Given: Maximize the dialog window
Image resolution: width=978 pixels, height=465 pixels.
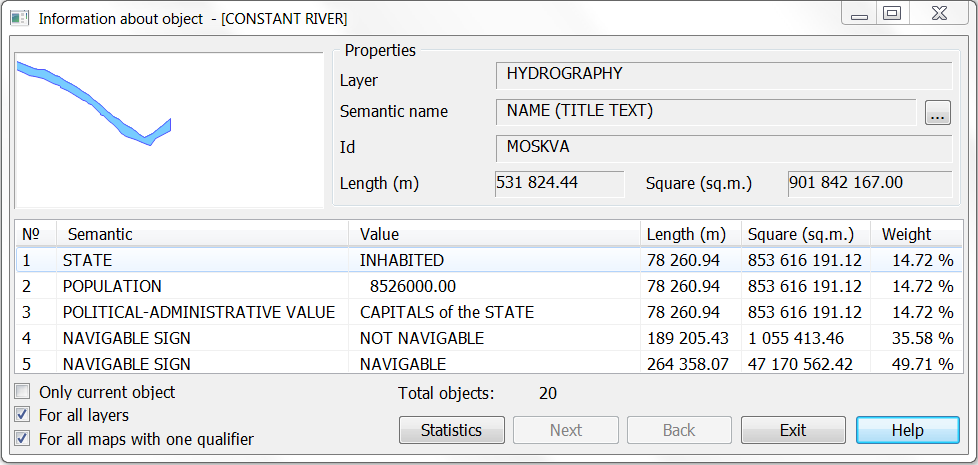Looking at the screenshot, I should (893, 14).
